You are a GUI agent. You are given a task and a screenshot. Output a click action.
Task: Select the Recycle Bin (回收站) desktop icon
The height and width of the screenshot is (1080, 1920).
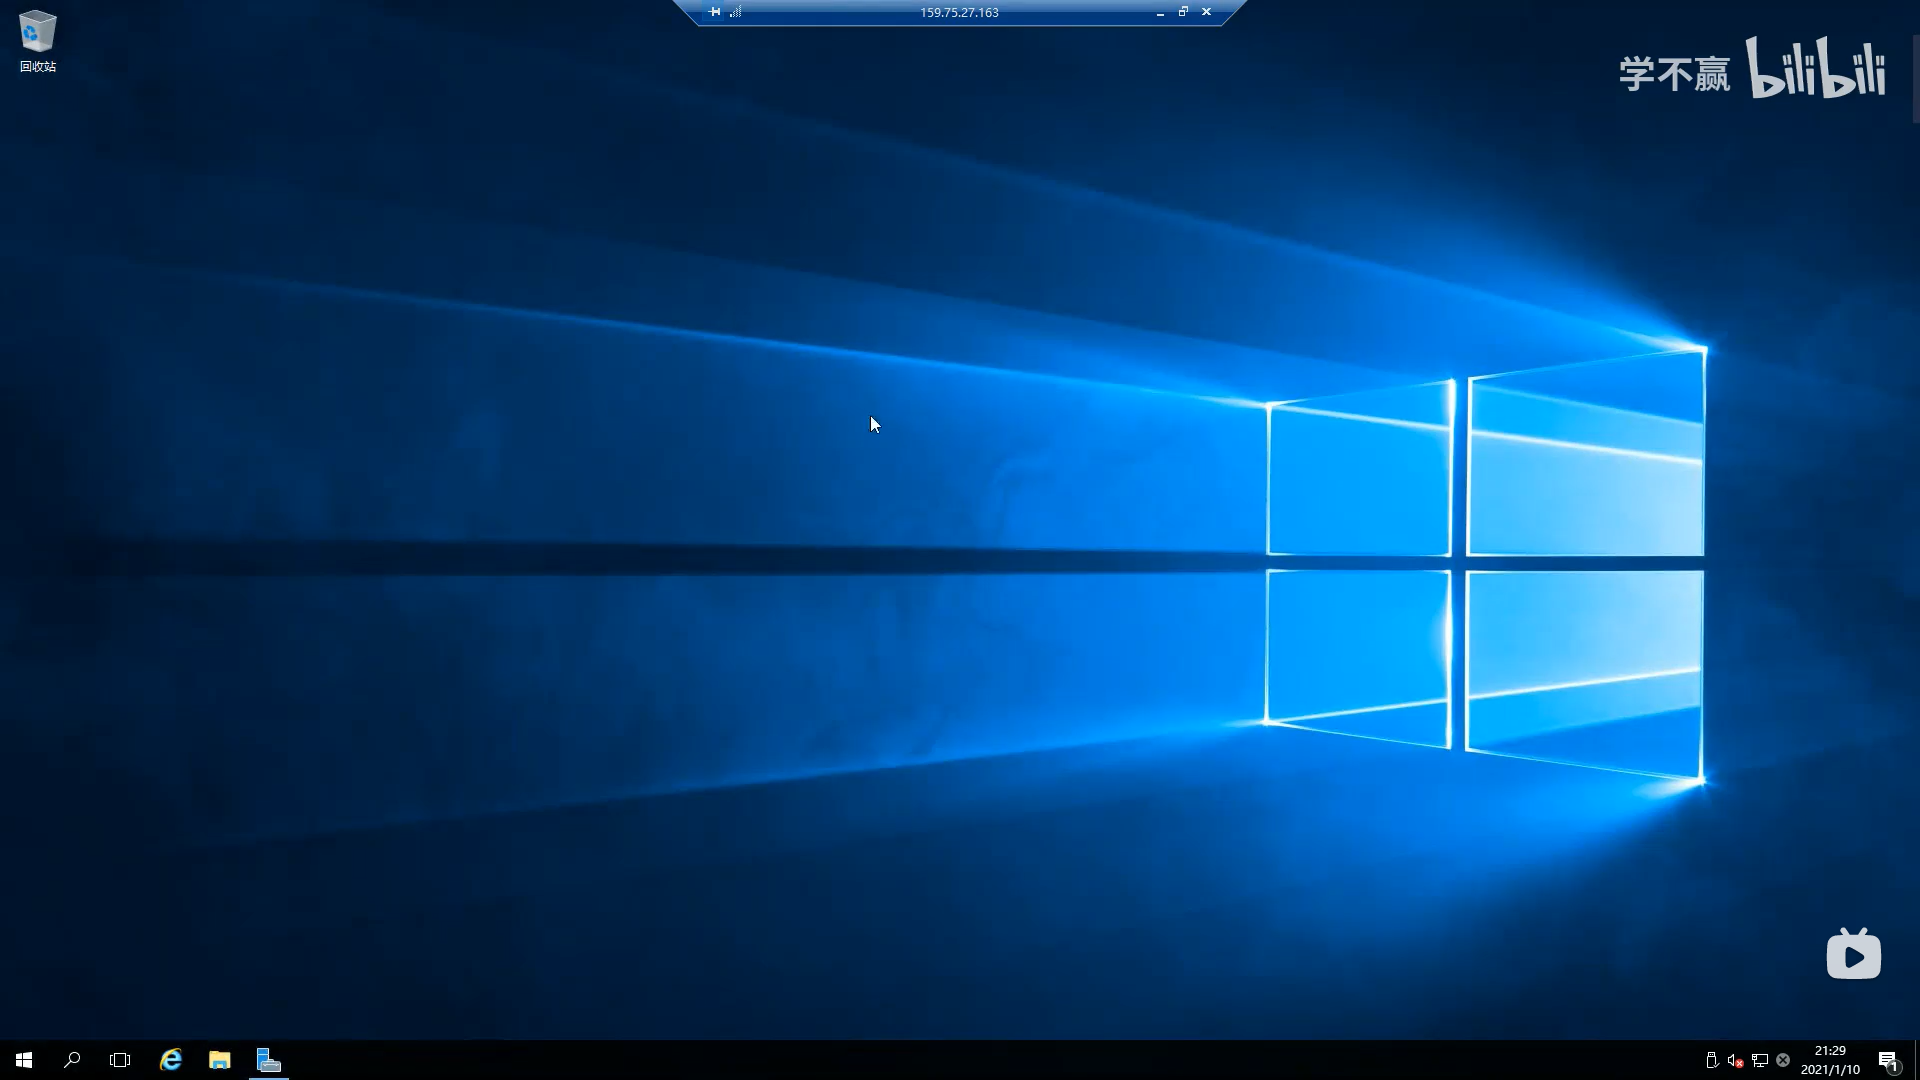(x=38, y=42)
